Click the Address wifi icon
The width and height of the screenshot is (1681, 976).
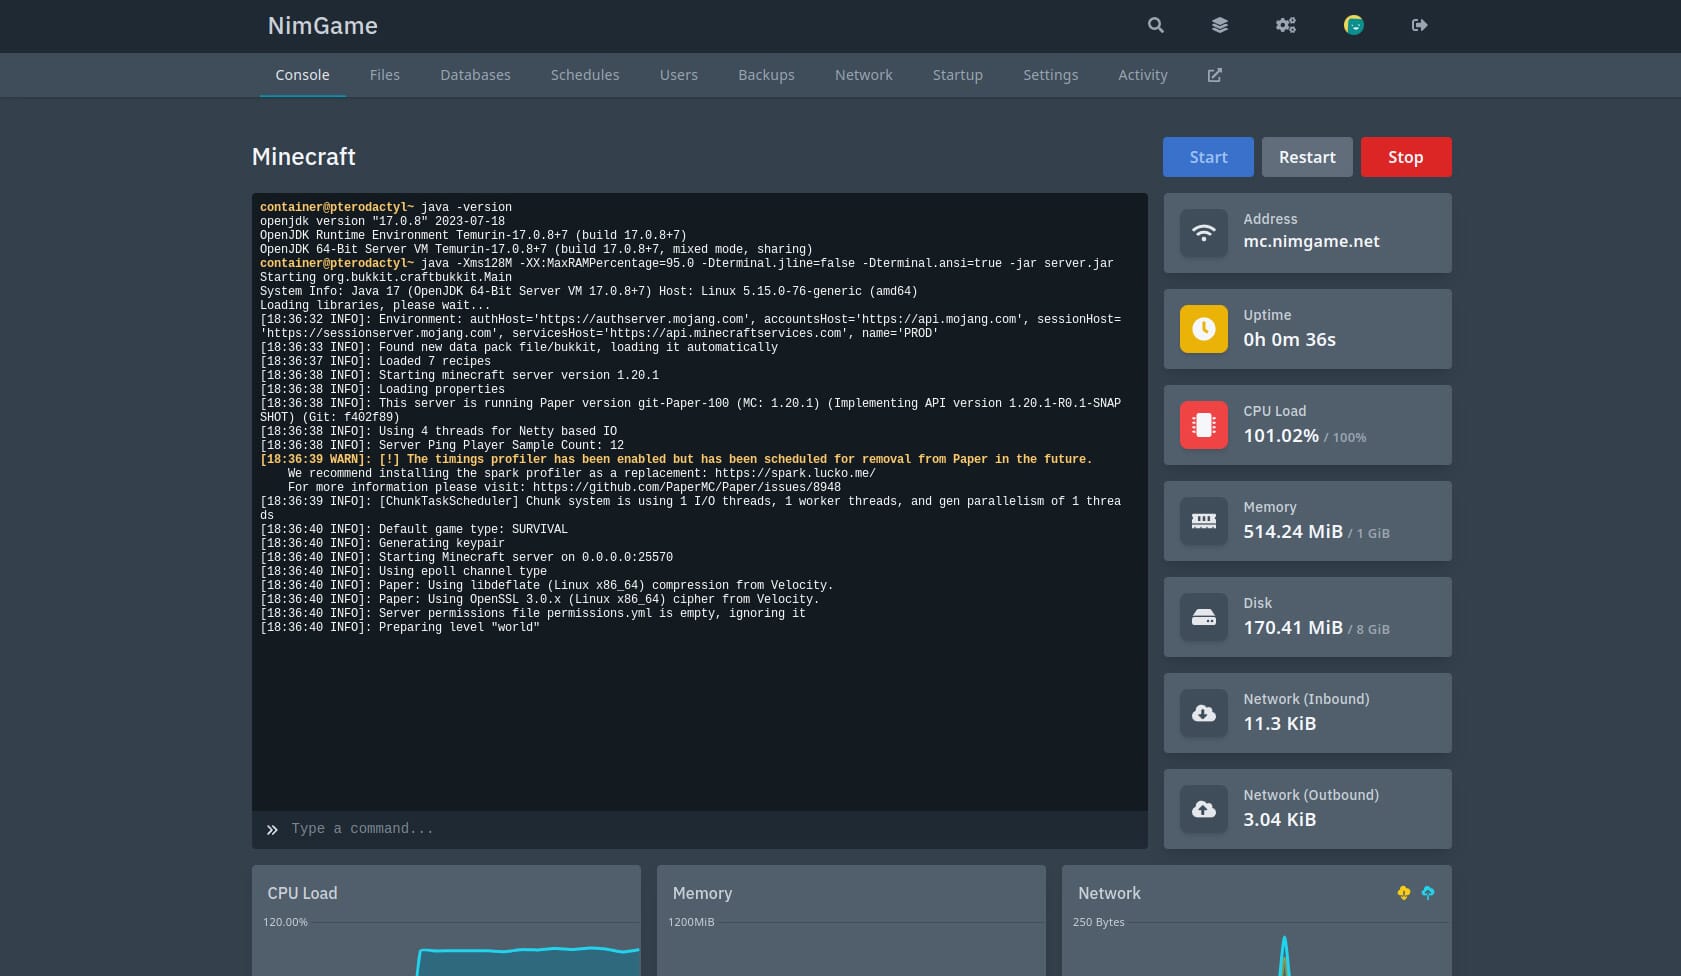pyautogui.click(x=1203, y=233)
